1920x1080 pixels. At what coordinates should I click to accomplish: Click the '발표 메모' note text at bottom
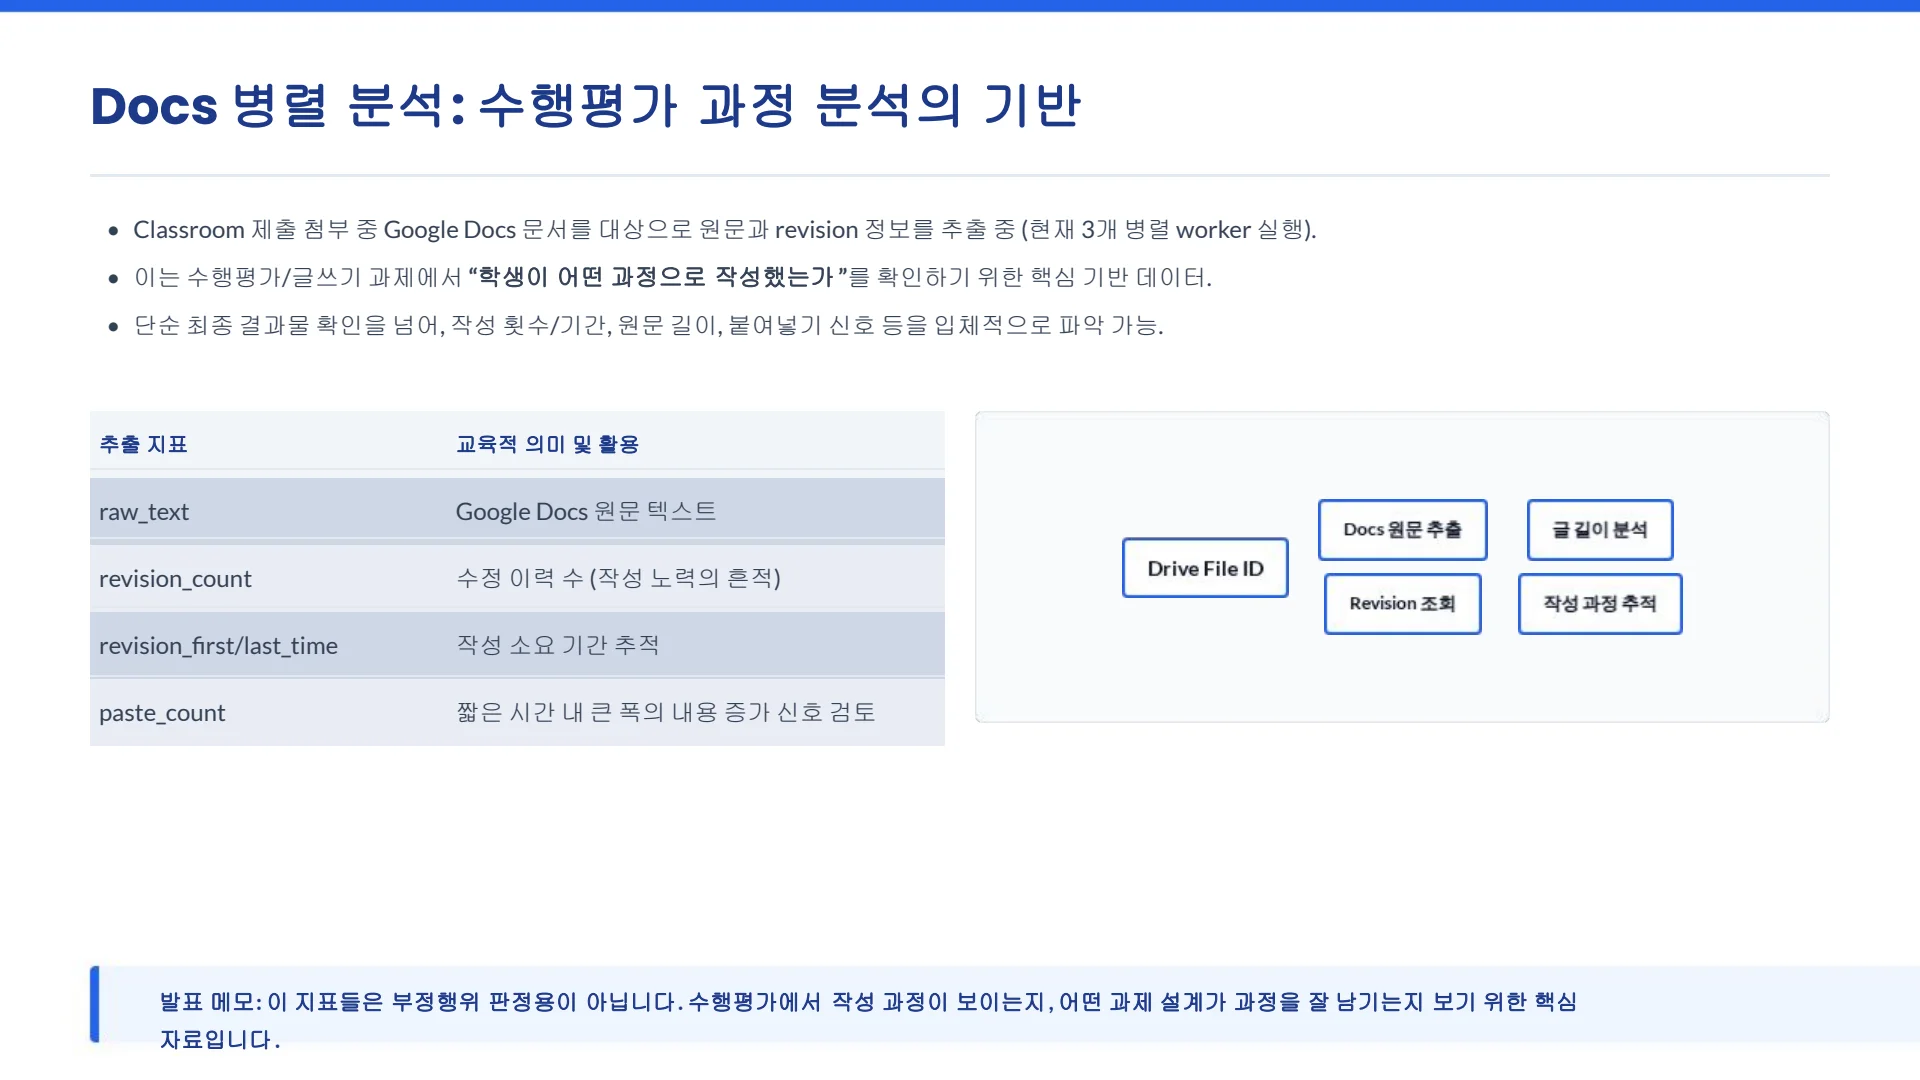(x=868, y=1020)
